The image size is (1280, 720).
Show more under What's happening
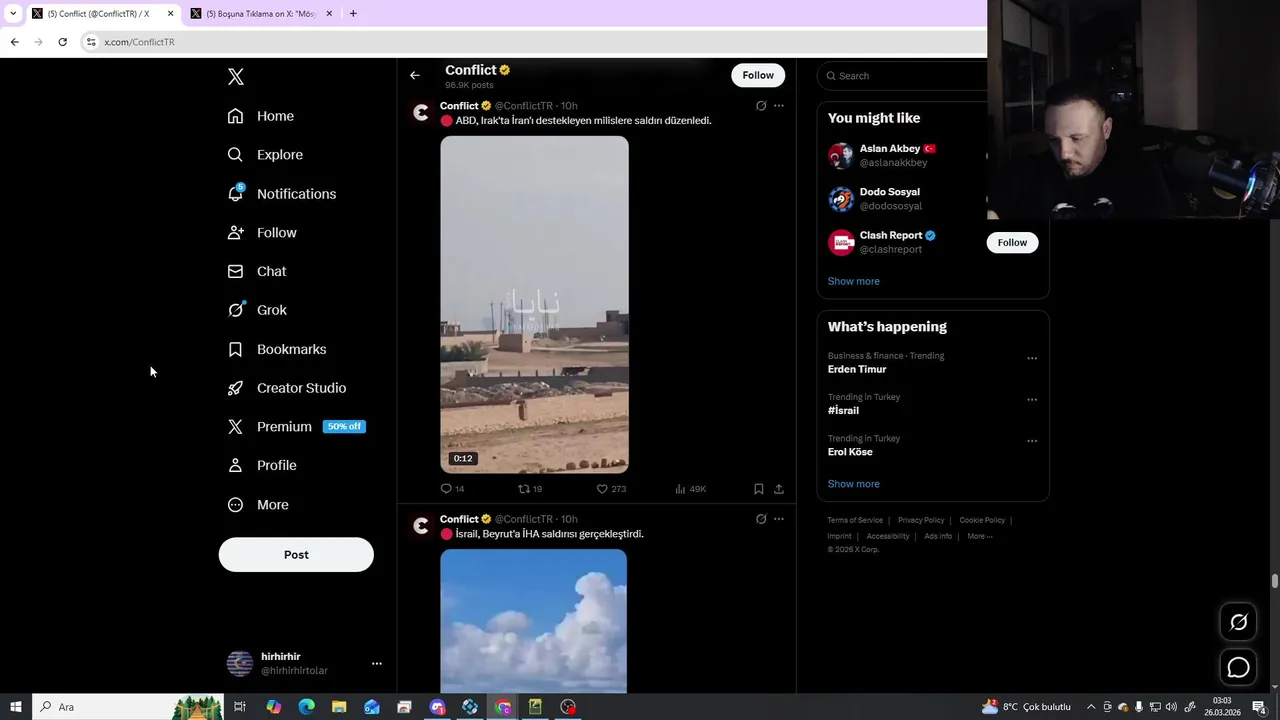[x=854, y=484]
